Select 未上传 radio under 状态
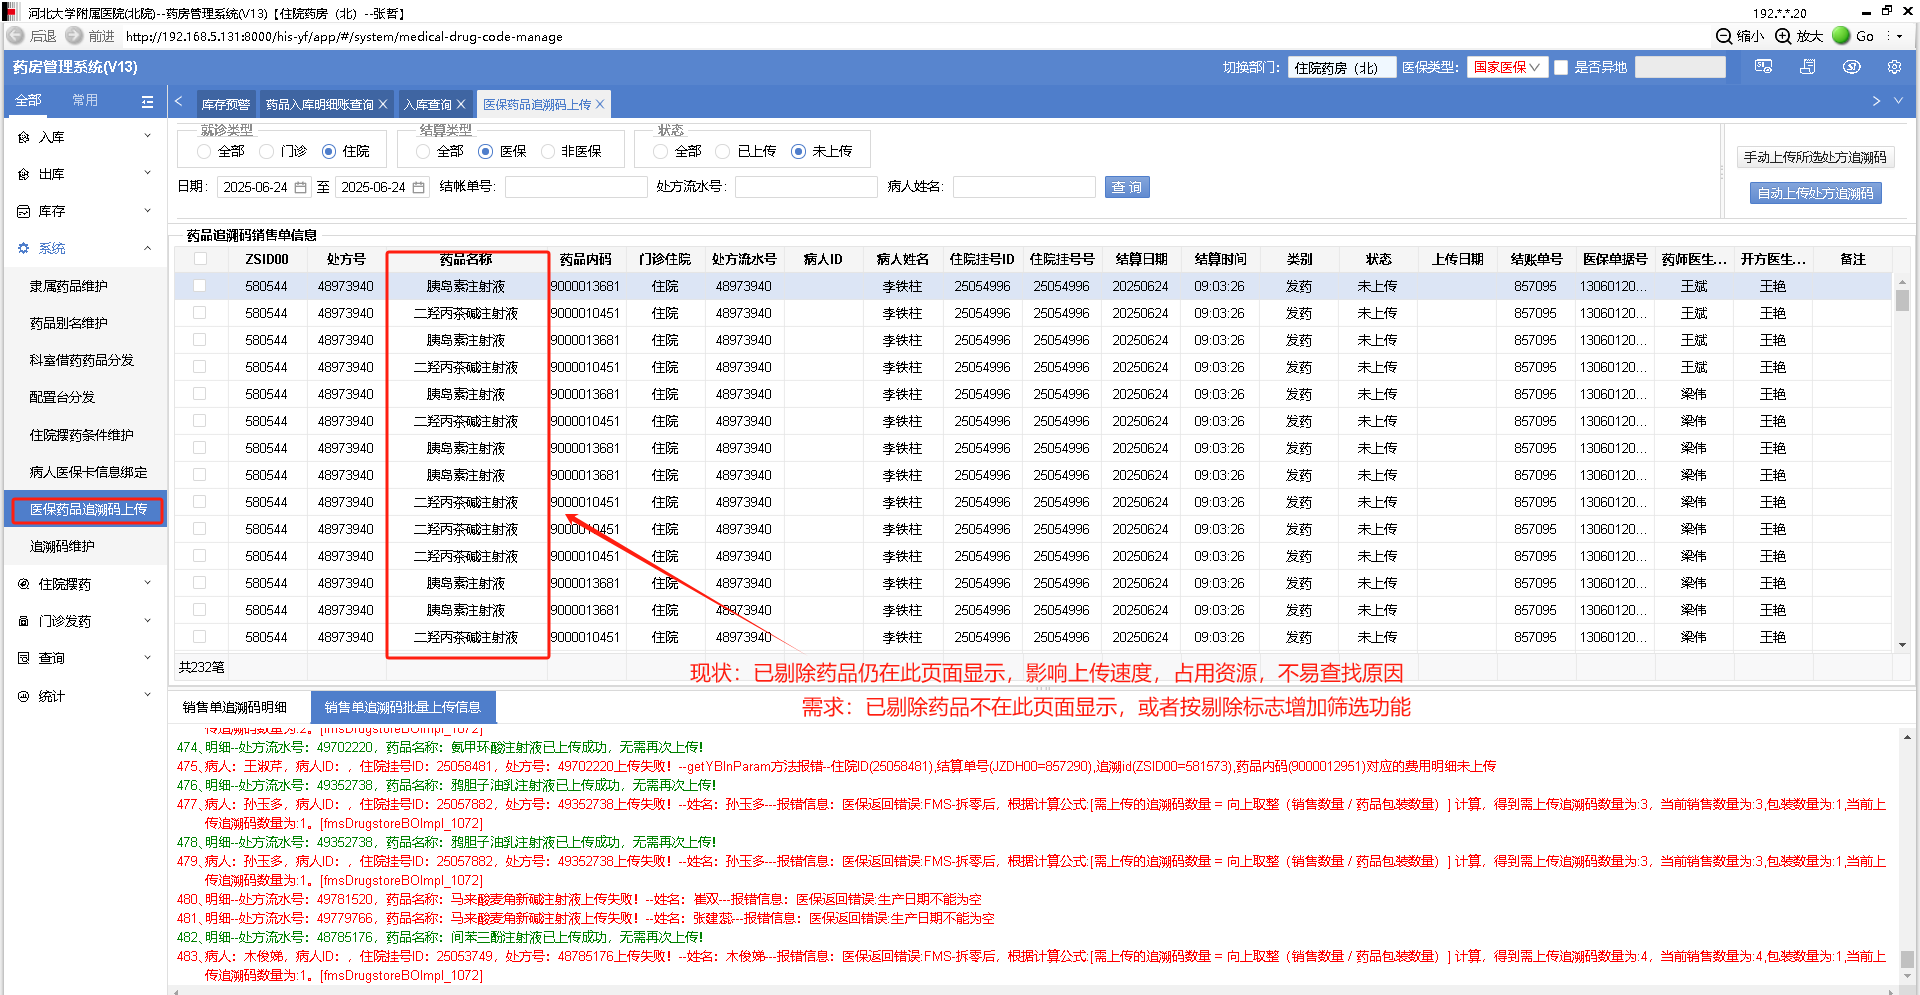 tap(798, 151)
